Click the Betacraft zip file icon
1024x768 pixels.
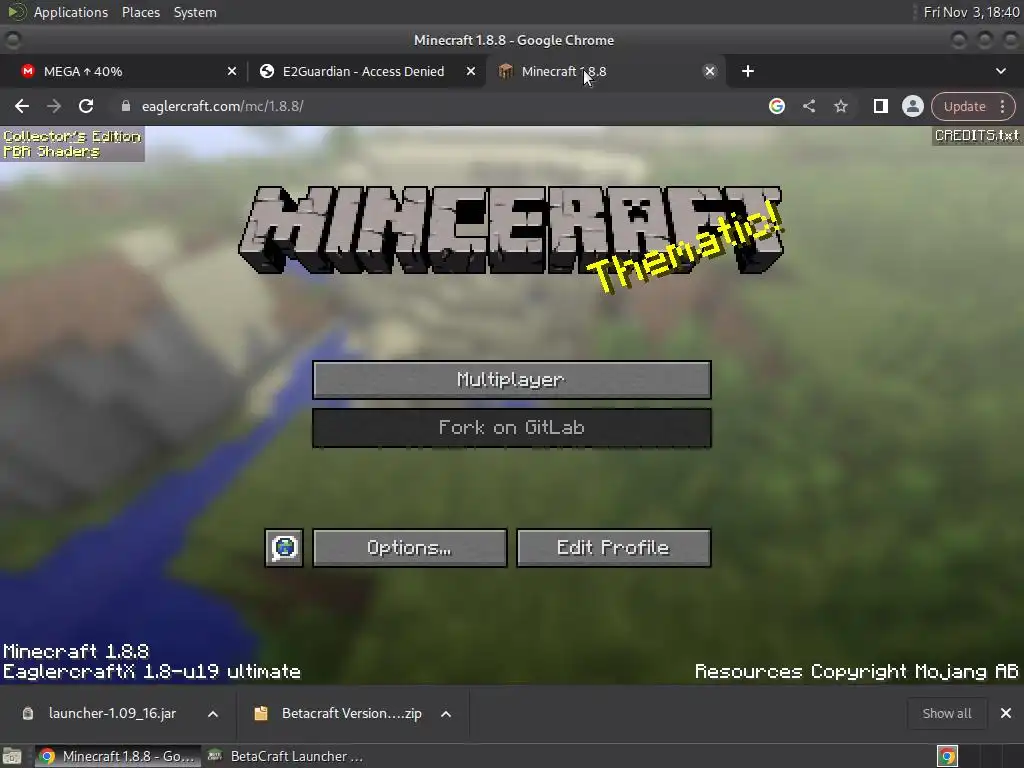click(x=261, y=713)
